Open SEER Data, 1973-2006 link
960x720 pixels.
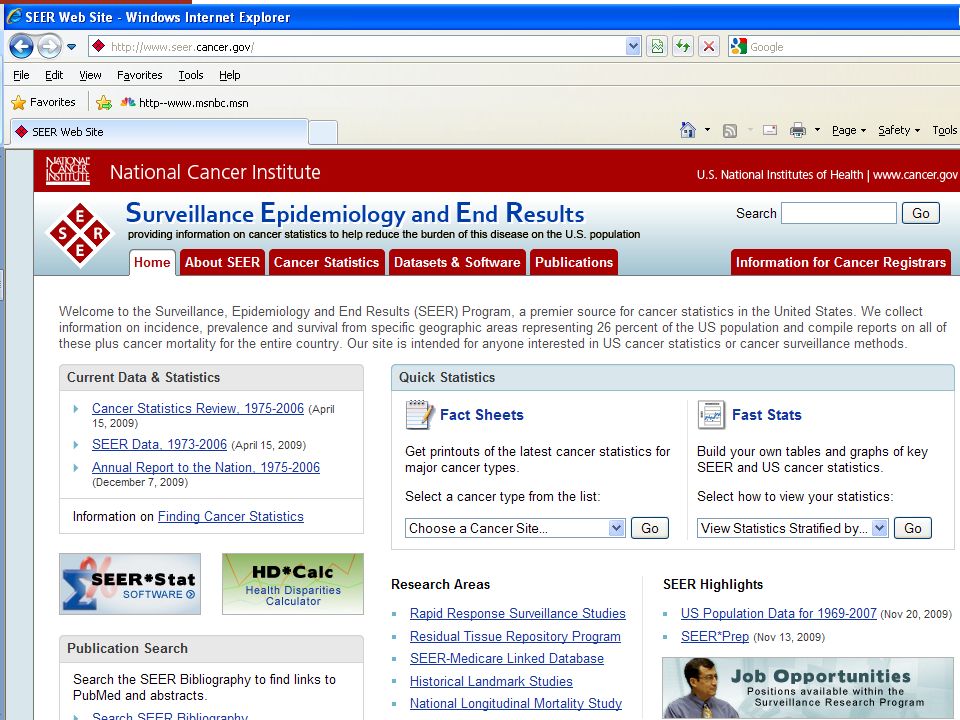coord(159,444)
